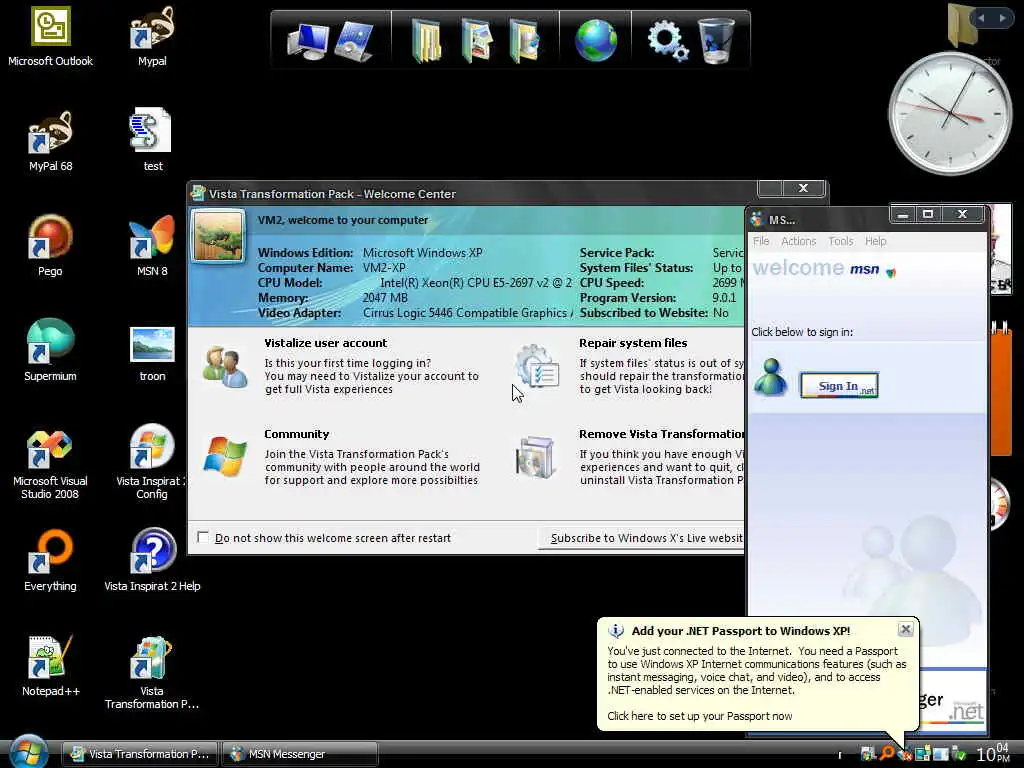Click the Repair system files icon
This screenshot has width=1024, height=768.
click(x=537, y=366)
